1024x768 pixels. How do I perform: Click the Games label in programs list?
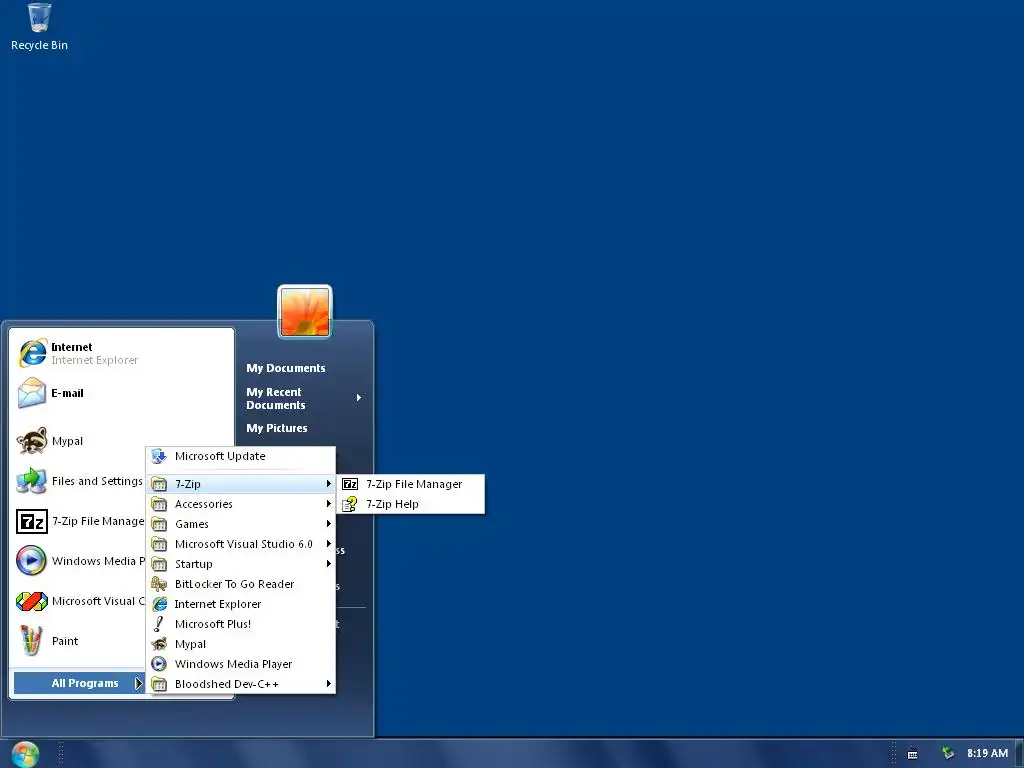coord(192,524)
